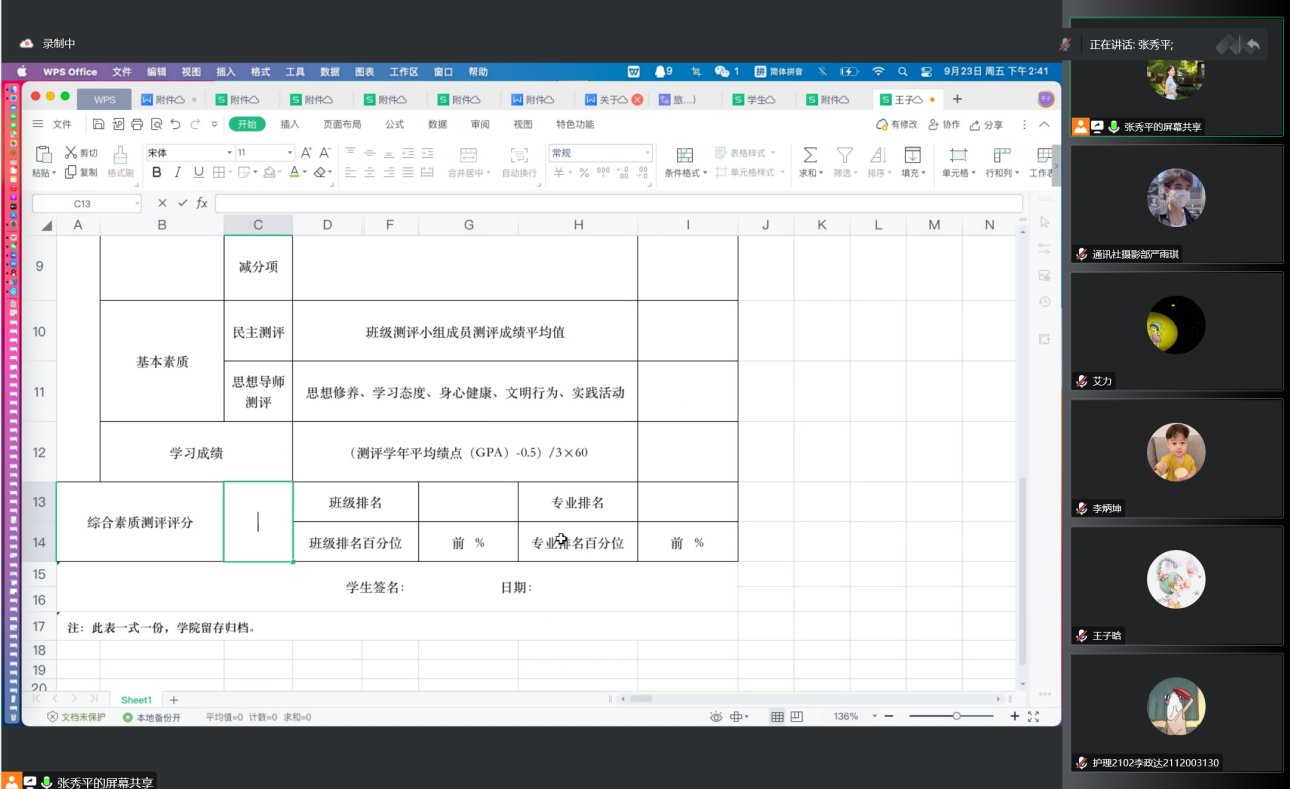
Task: Click the fx insert function icon
Action: 202,203
